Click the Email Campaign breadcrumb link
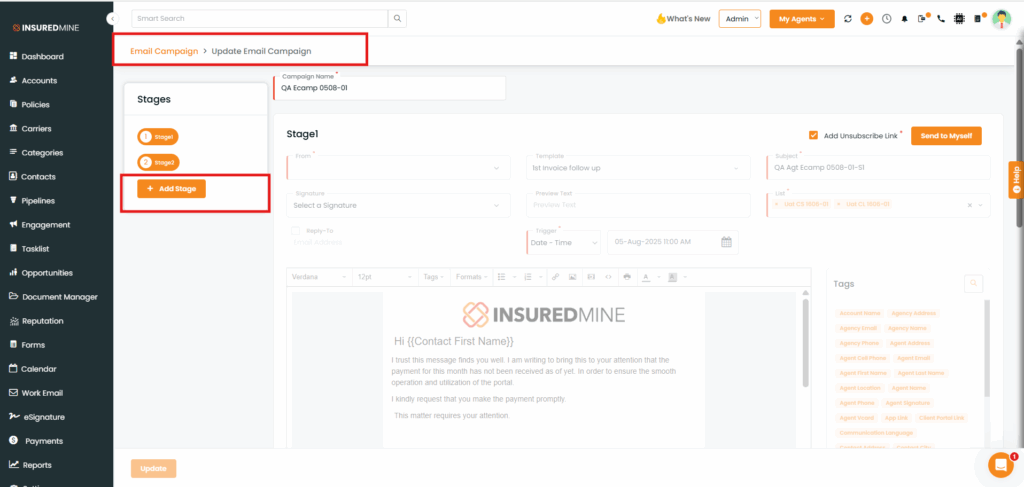1024x487 pixels. click(x=164, y=51)
